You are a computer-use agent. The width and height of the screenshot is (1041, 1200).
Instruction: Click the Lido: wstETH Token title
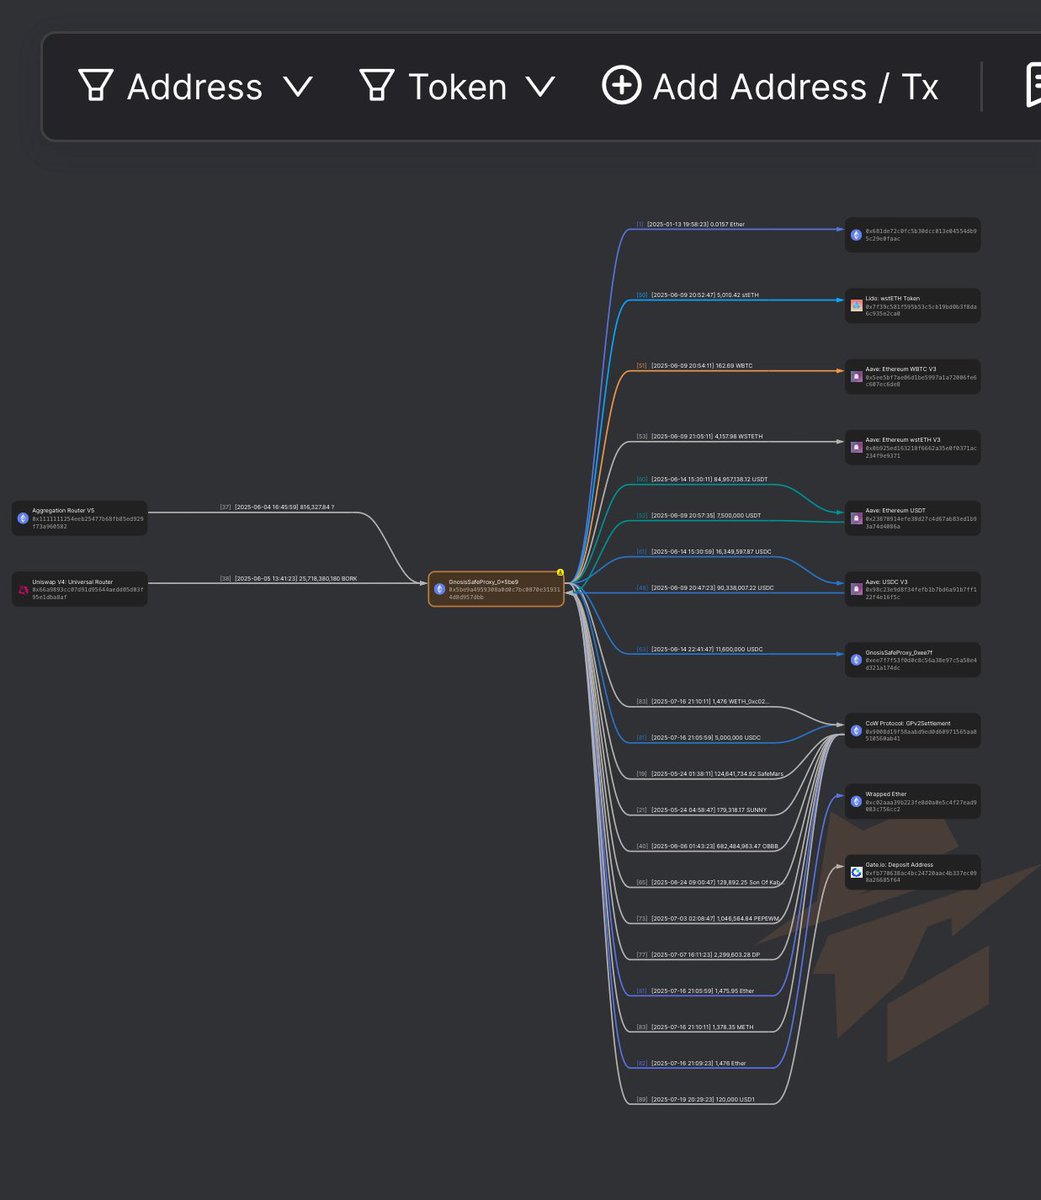coord(893,298)
